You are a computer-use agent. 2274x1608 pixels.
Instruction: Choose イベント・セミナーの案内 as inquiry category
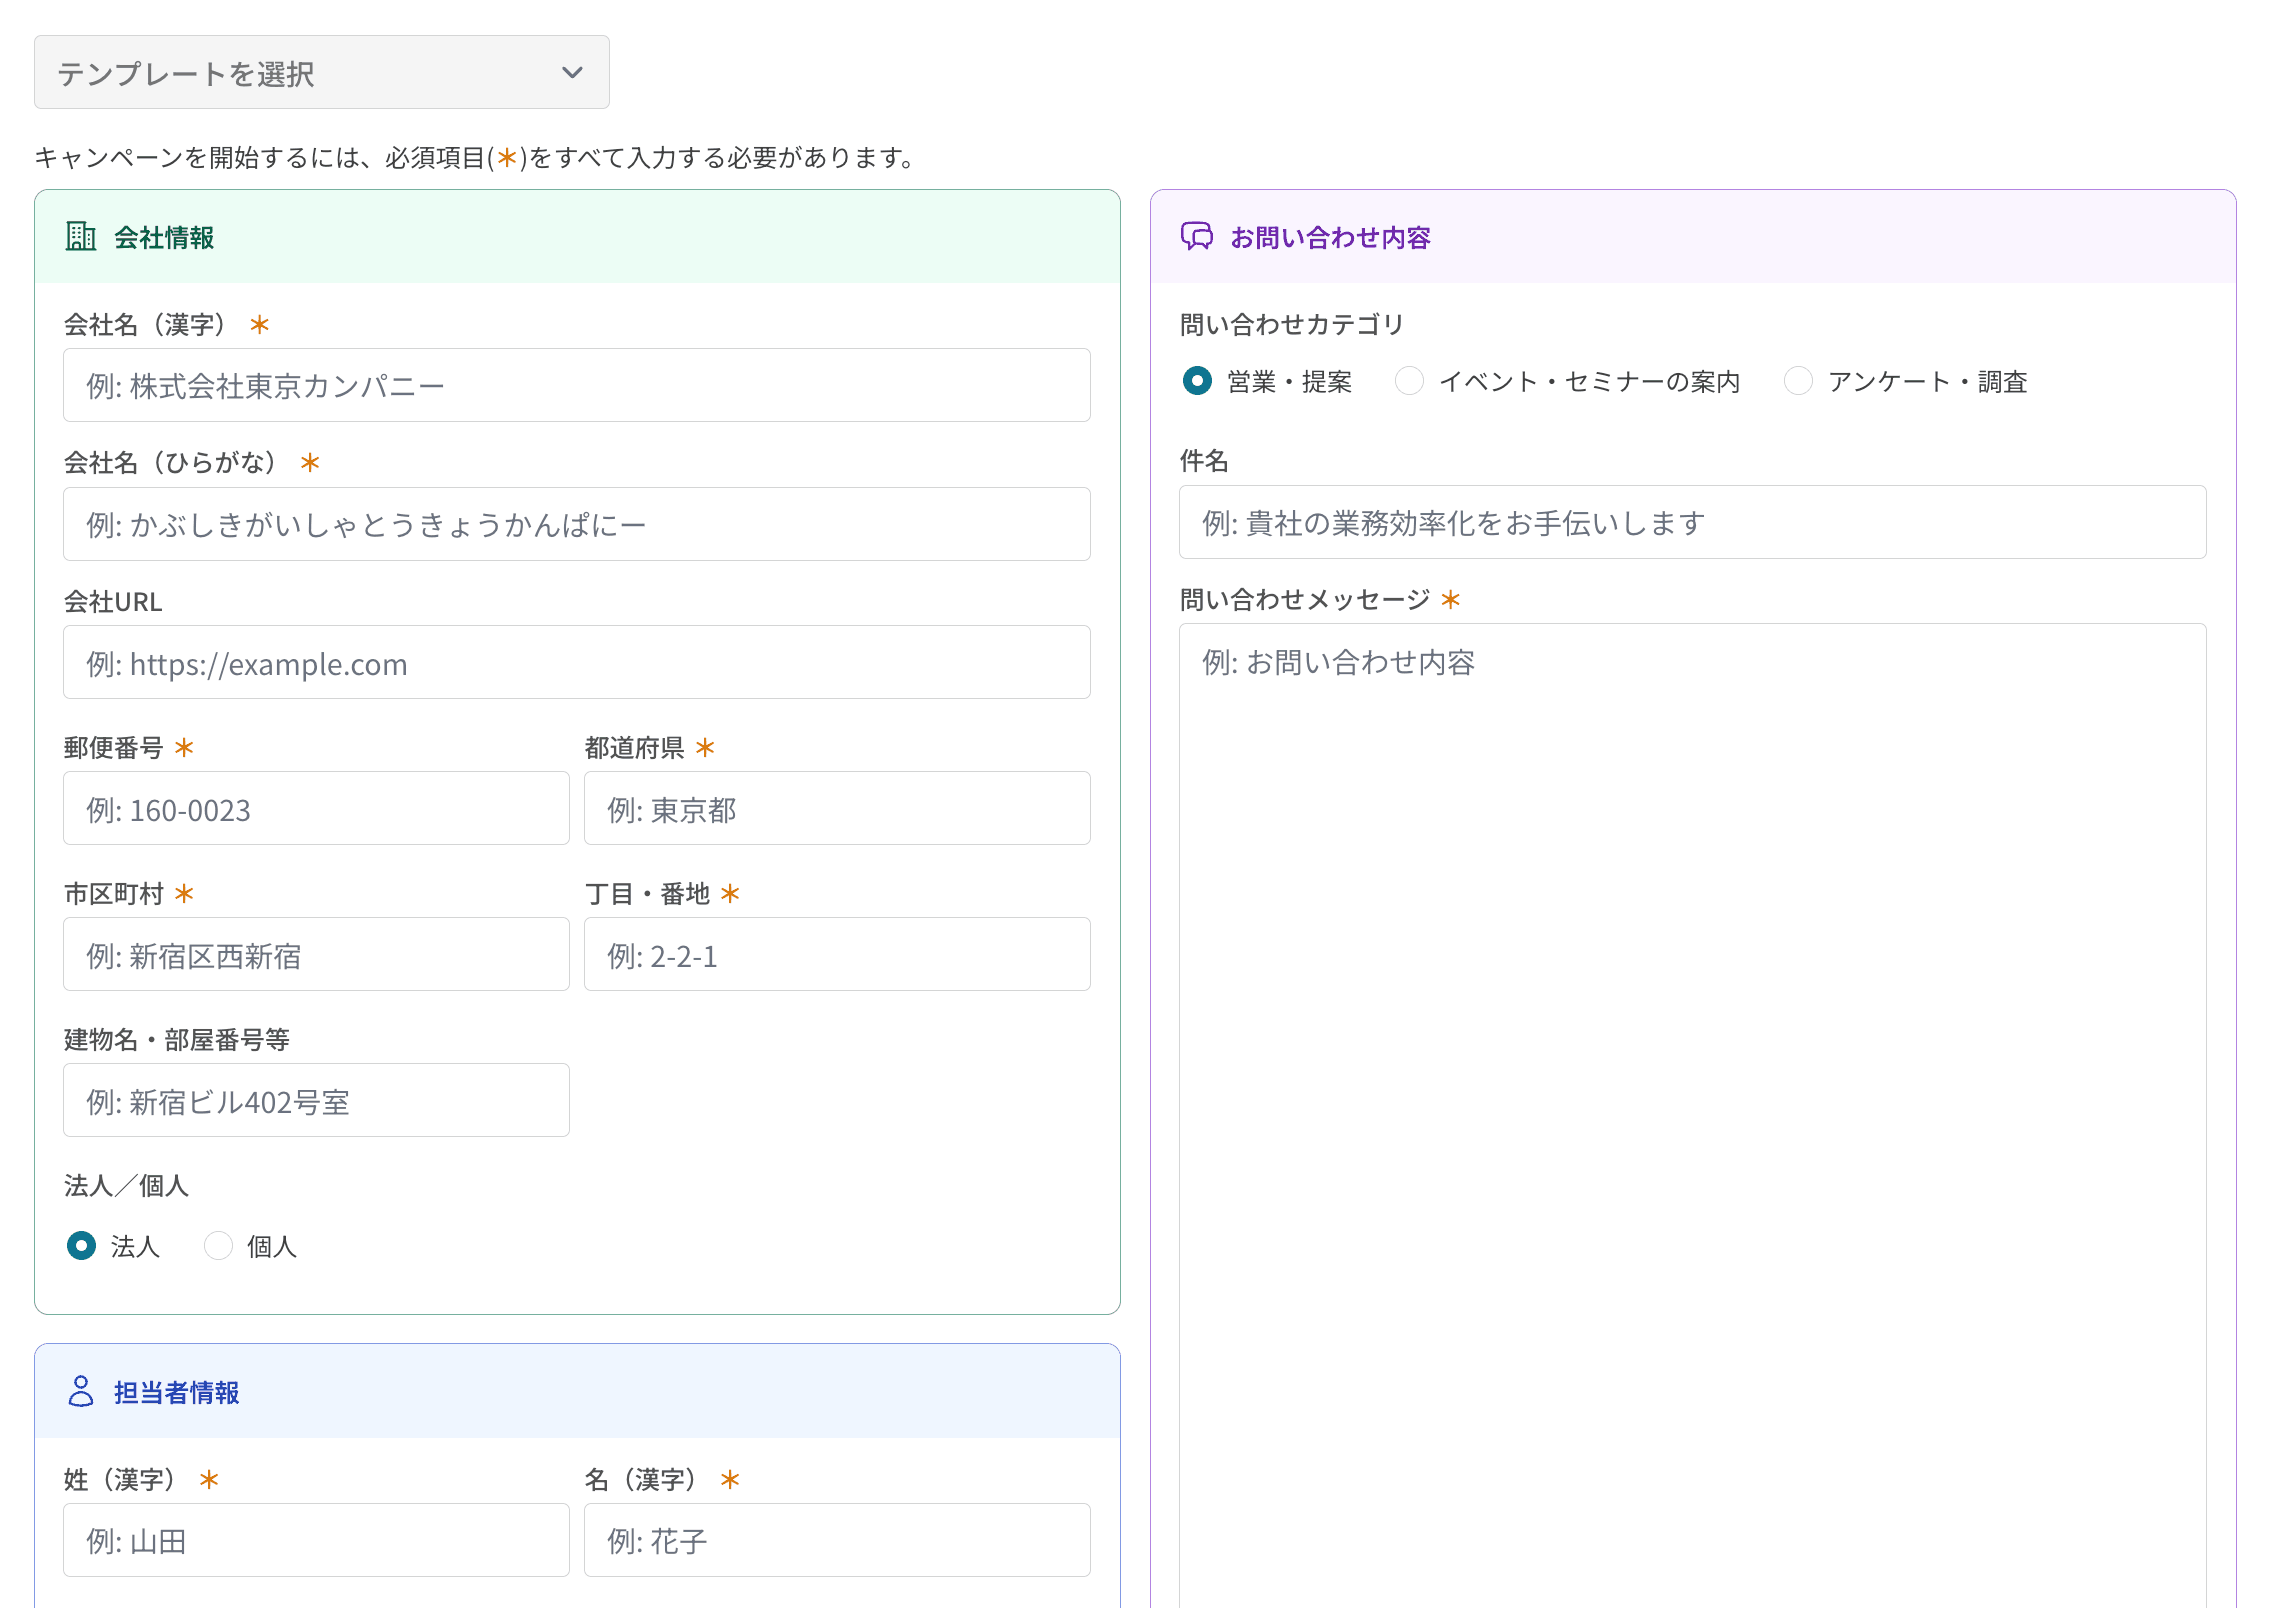pos(1410,381)
